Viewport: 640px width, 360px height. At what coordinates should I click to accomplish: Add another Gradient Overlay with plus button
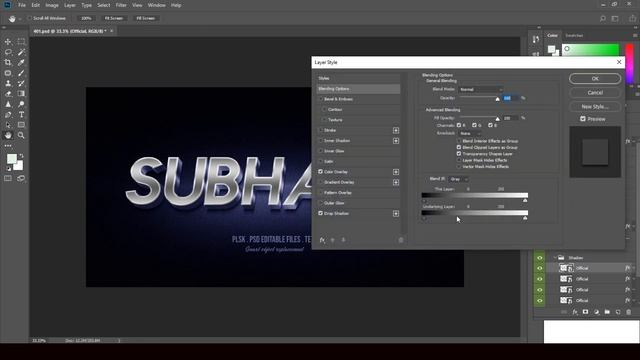pos(396,182)
